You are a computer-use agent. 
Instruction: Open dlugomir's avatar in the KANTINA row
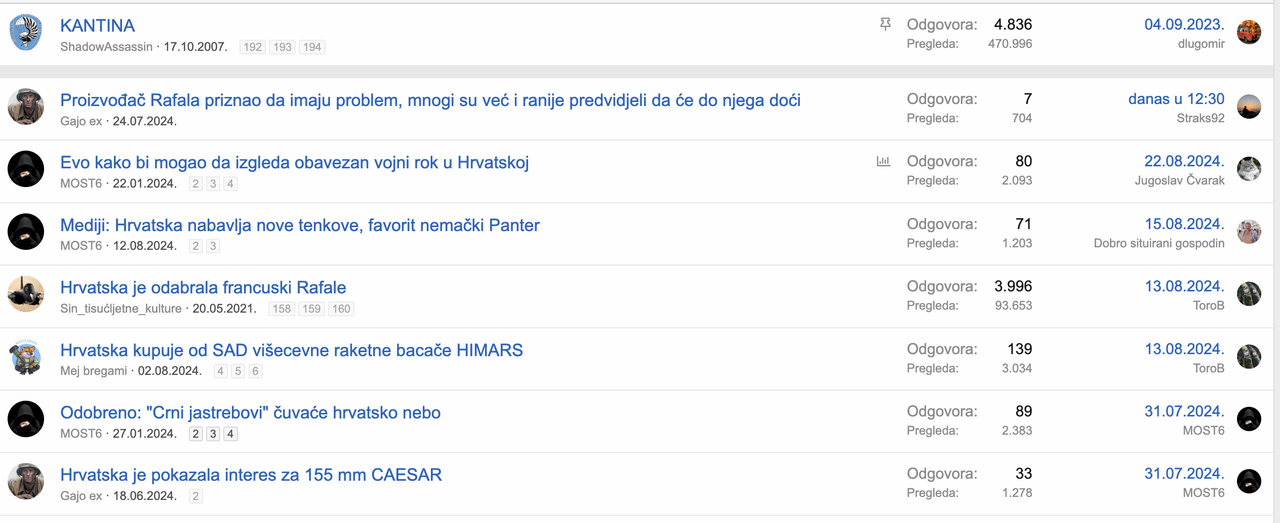click(1249, 32)
